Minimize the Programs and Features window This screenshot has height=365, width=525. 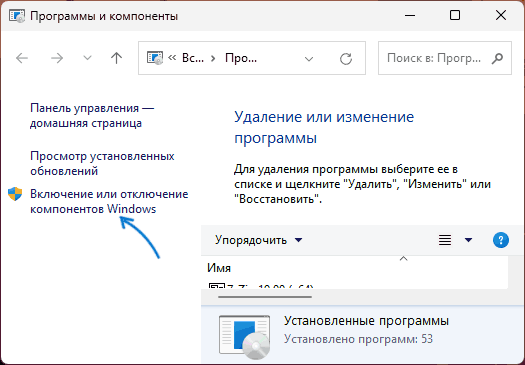pyautogui.click(x=409, y=15)
